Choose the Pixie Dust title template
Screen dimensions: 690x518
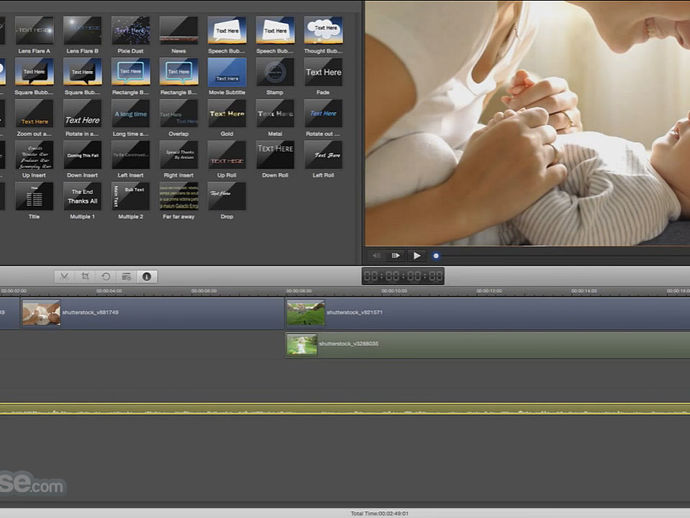pos(131,35)
